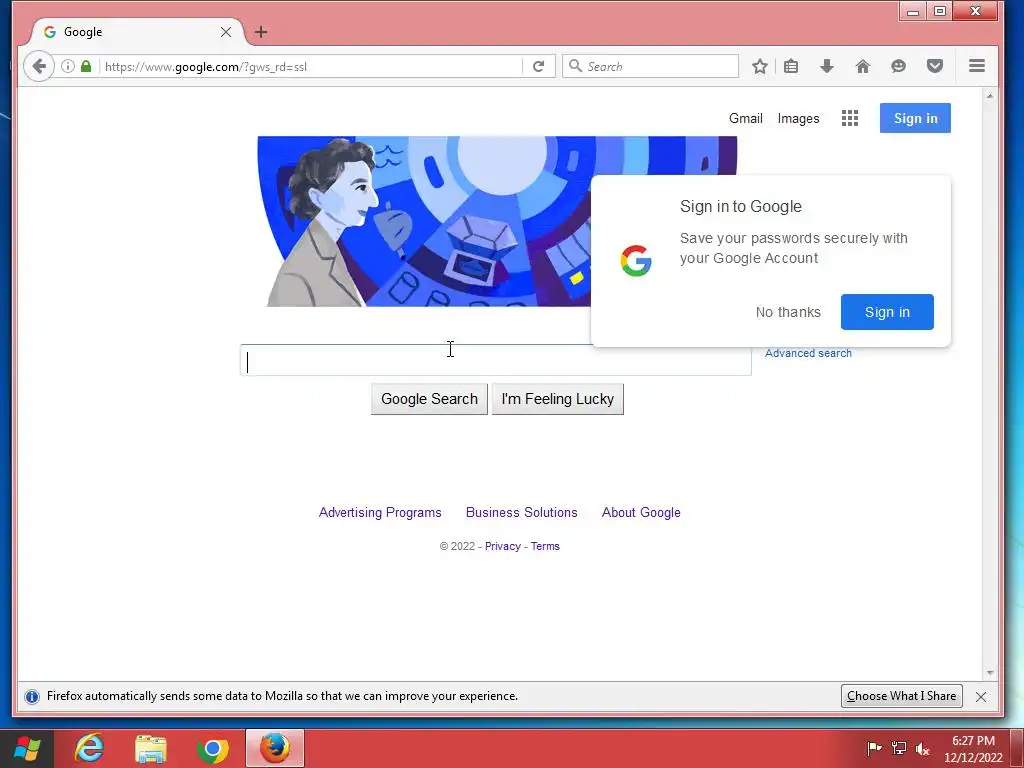
Task: Go back with the Firefox back arrow
Action: pyautogui.click(x=39, y=66)
